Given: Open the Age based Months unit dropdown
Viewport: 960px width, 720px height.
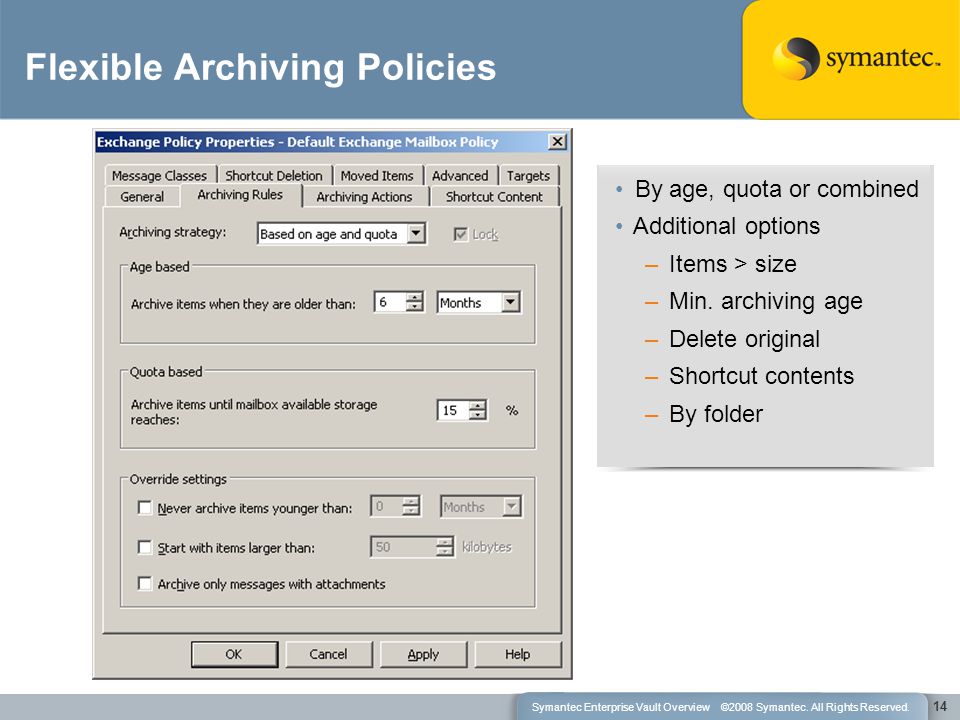Looking at the screenshot, I should click(x=510, y=302).
